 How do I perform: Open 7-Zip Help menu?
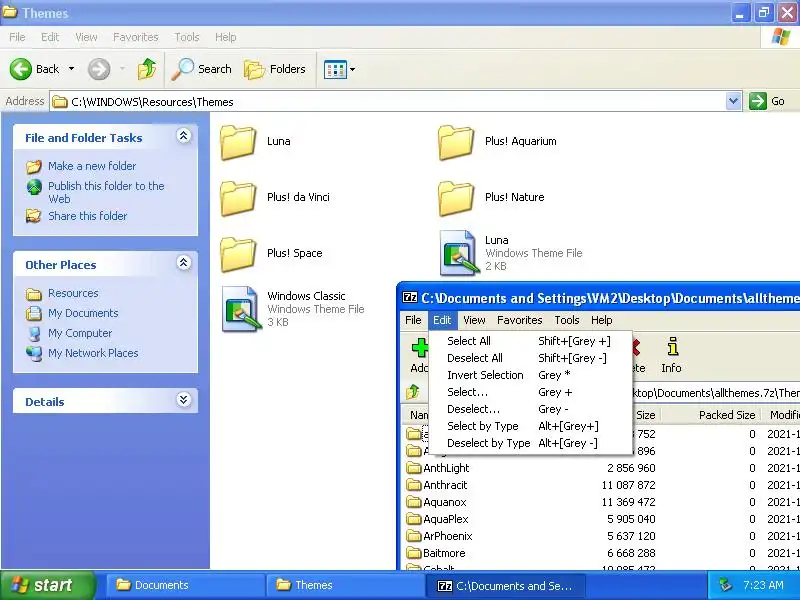[x=602, y=320]
